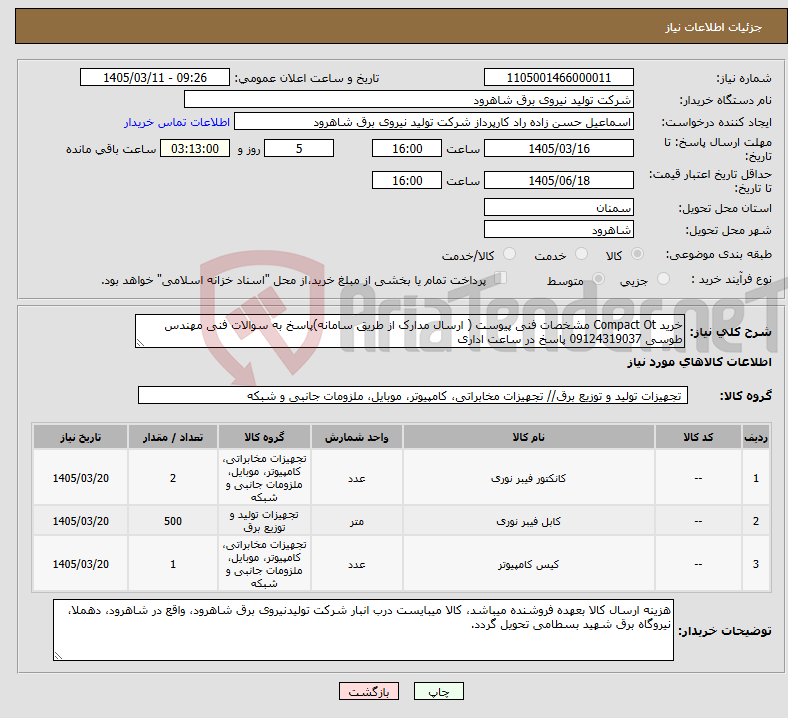Image resolution: width=788 pixels, height=718 pixels.
Task: Click the quantity 1 in کیس کامپیوتر row
Action: click(172, 564)
